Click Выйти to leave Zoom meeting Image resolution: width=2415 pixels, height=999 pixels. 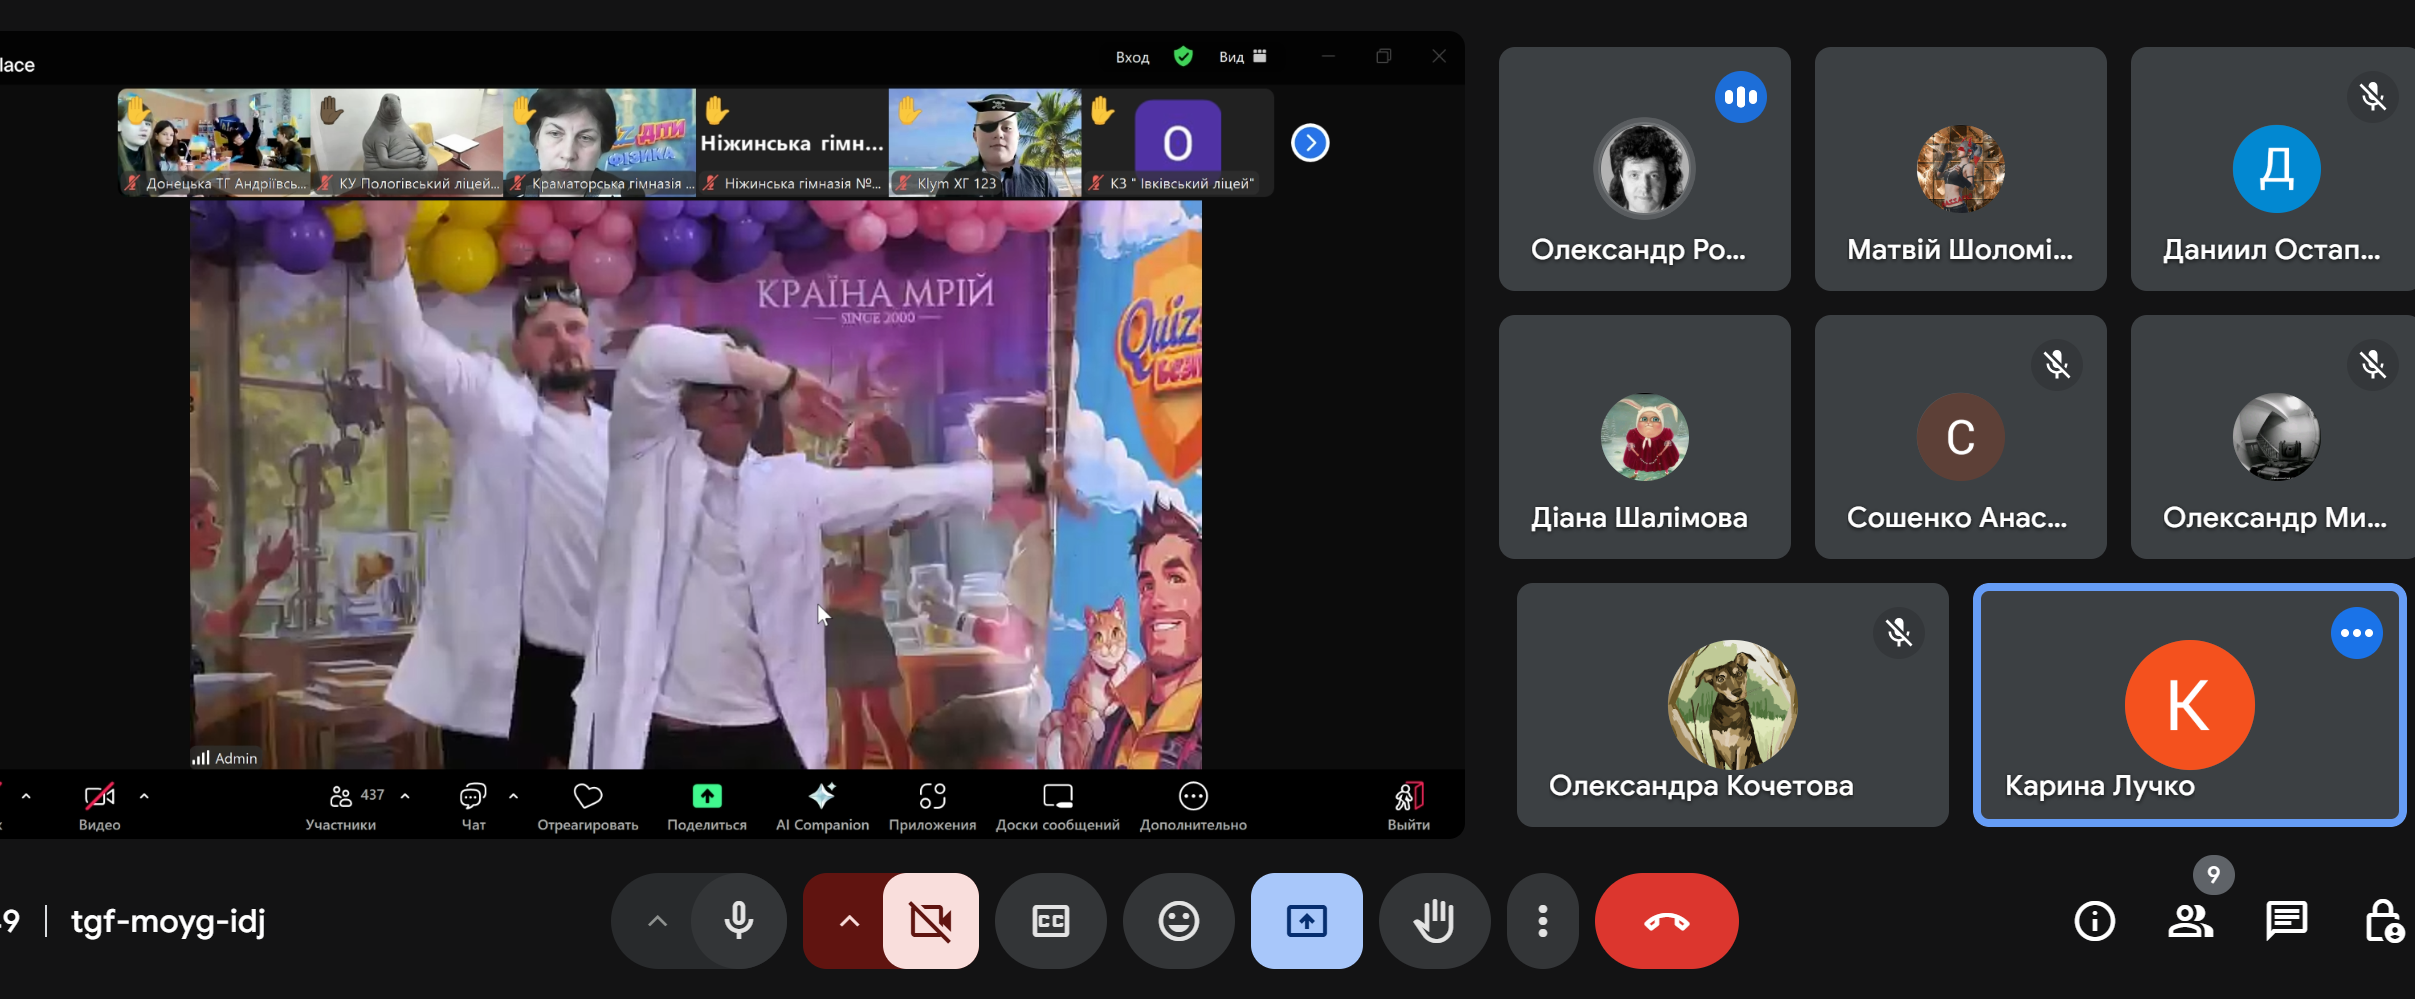coord(1408,805)
